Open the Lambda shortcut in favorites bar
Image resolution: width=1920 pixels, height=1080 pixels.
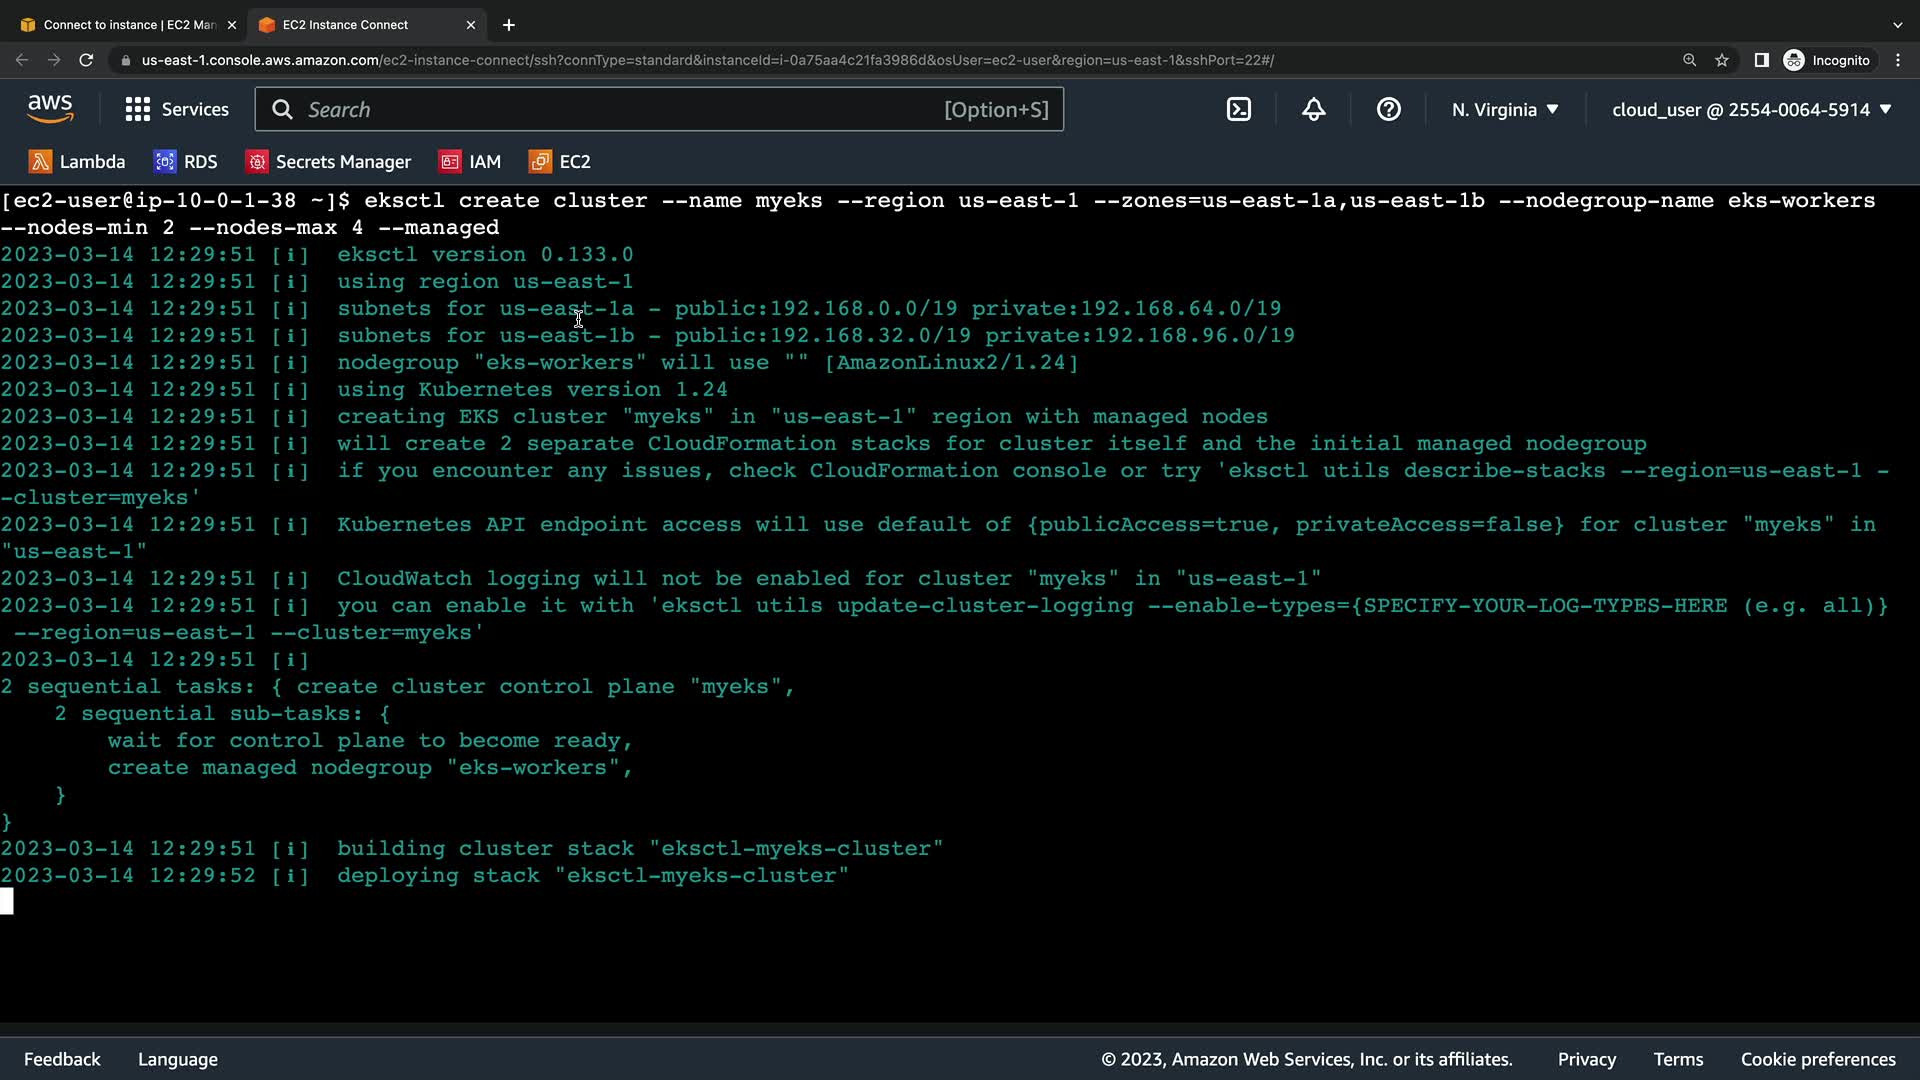78,162
